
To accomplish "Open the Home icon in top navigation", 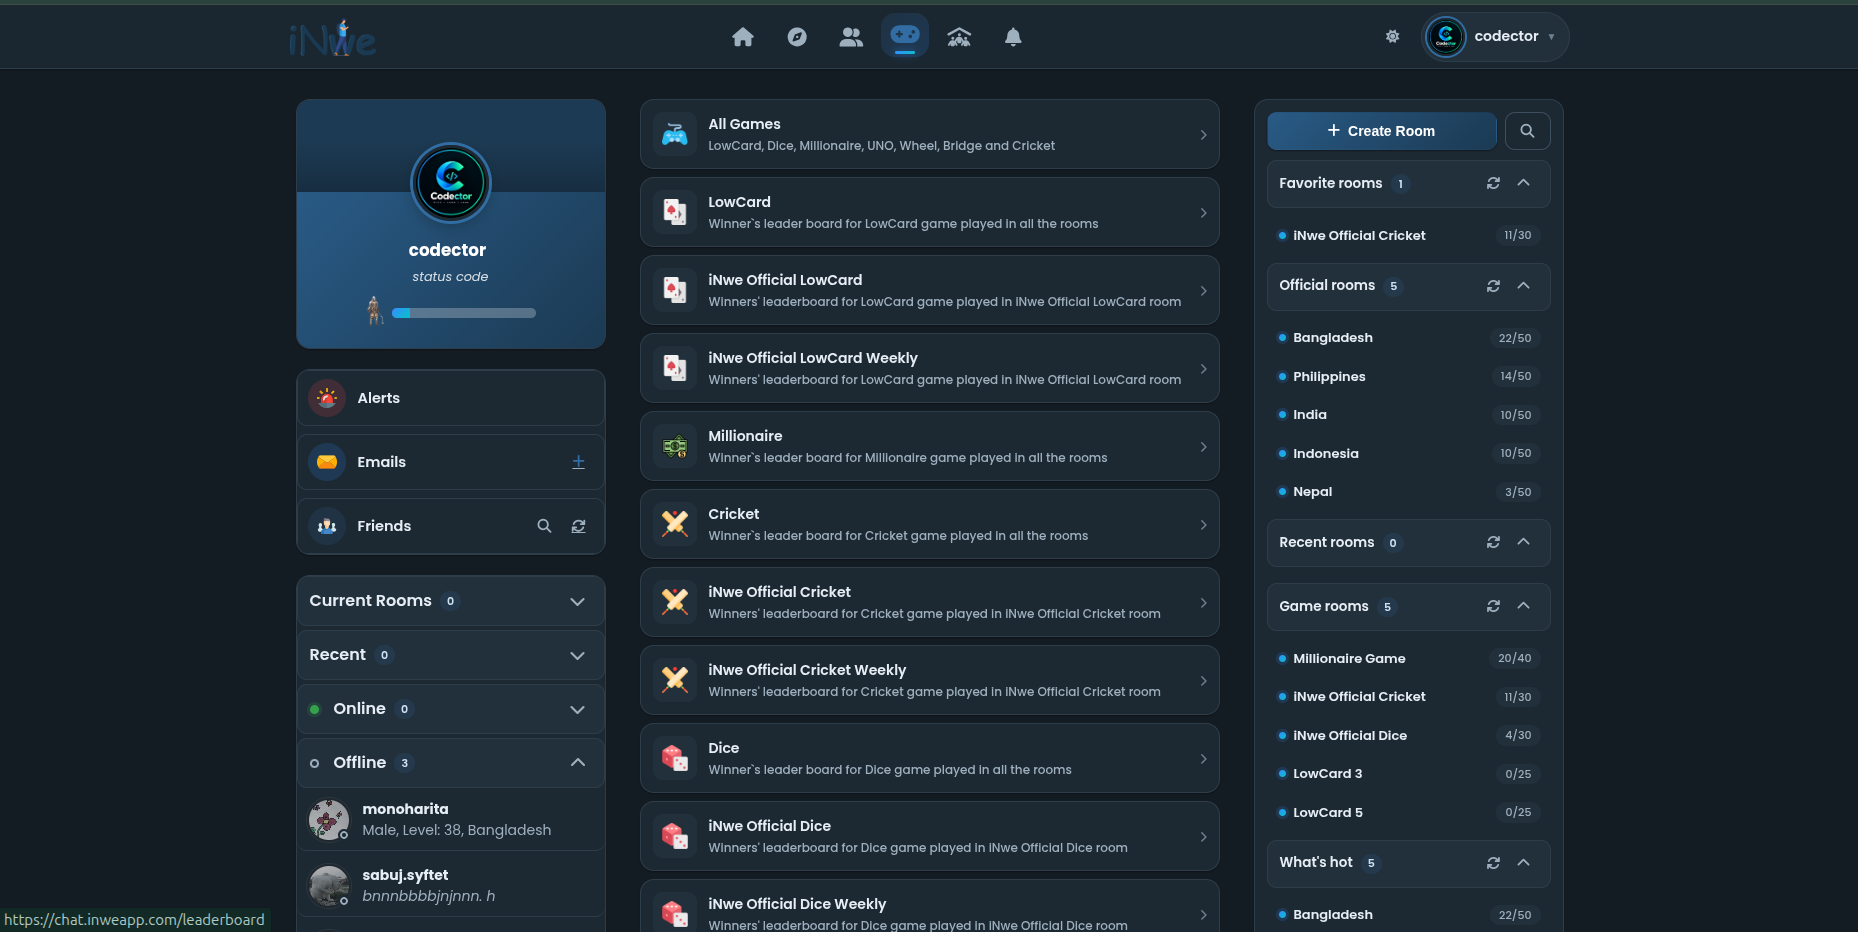I will 743,37.
